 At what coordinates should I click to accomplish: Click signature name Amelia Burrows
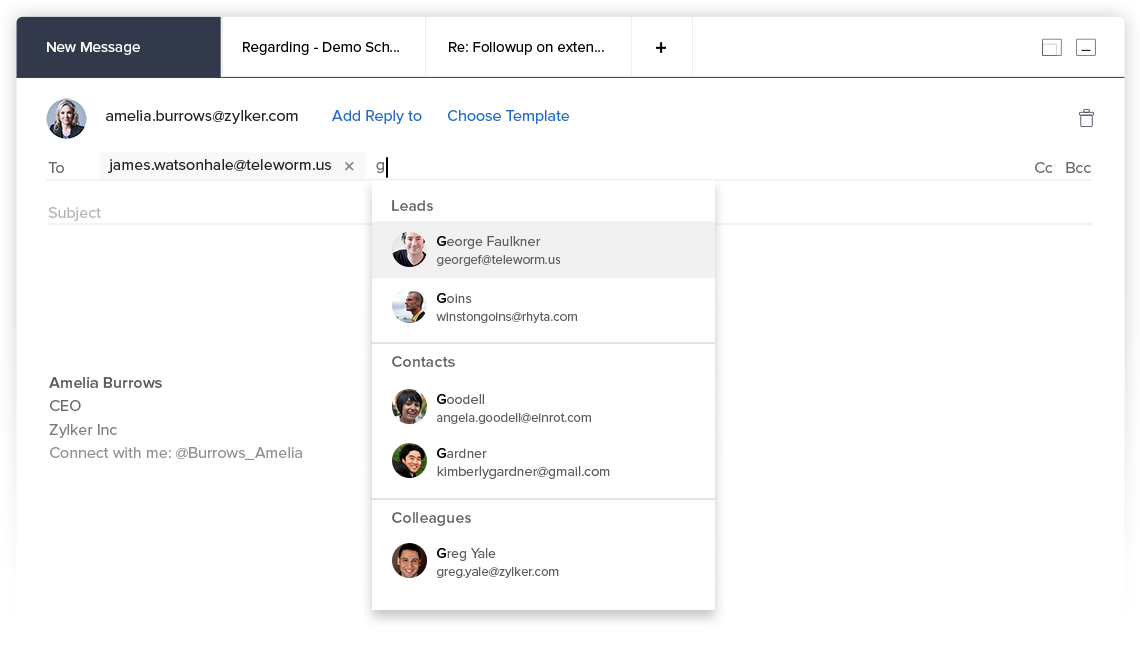[105, 383]
